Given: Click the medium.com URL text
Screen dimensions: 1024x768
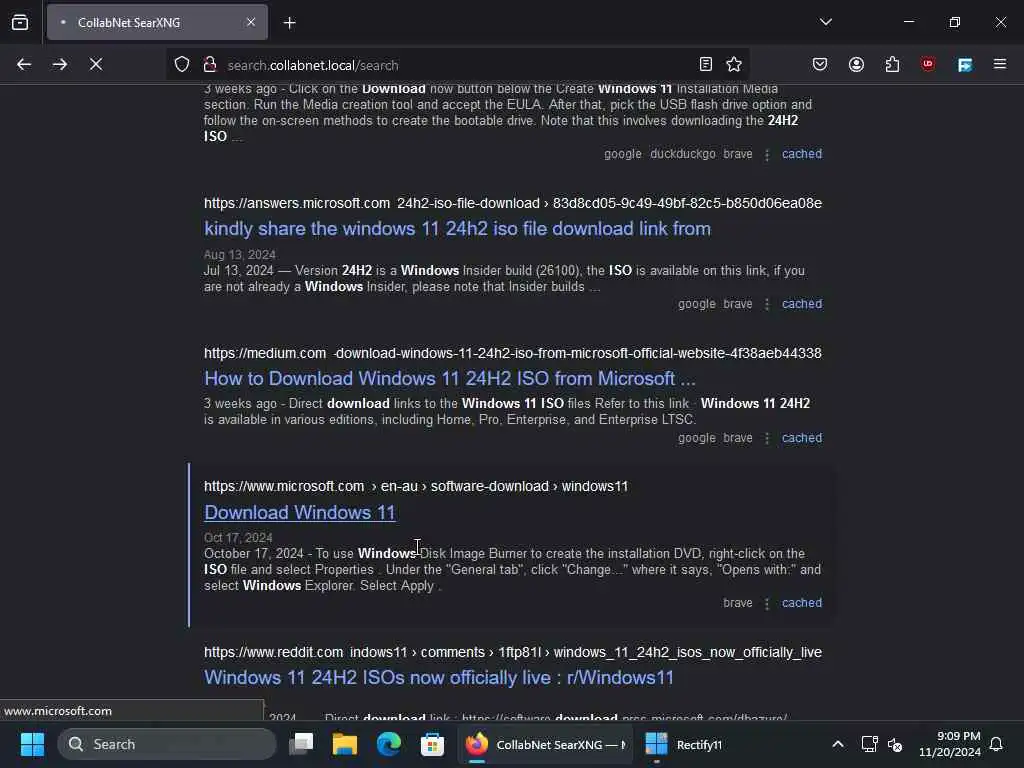Looking at the screenshot, I should pos(513,353).
